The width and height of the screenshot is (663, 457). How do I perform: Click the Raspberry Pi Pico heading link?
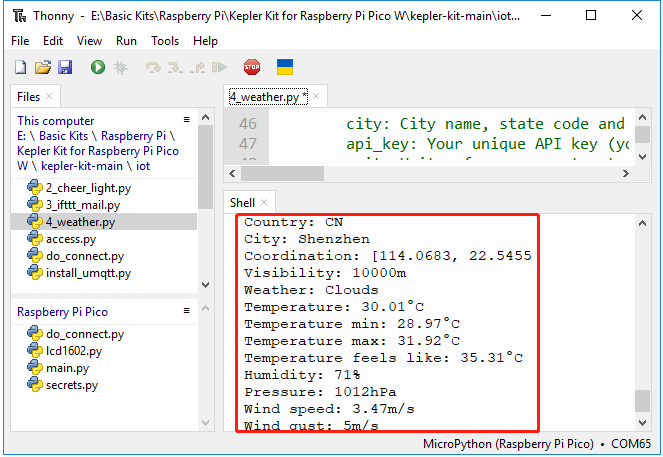(x=62, y=312)
